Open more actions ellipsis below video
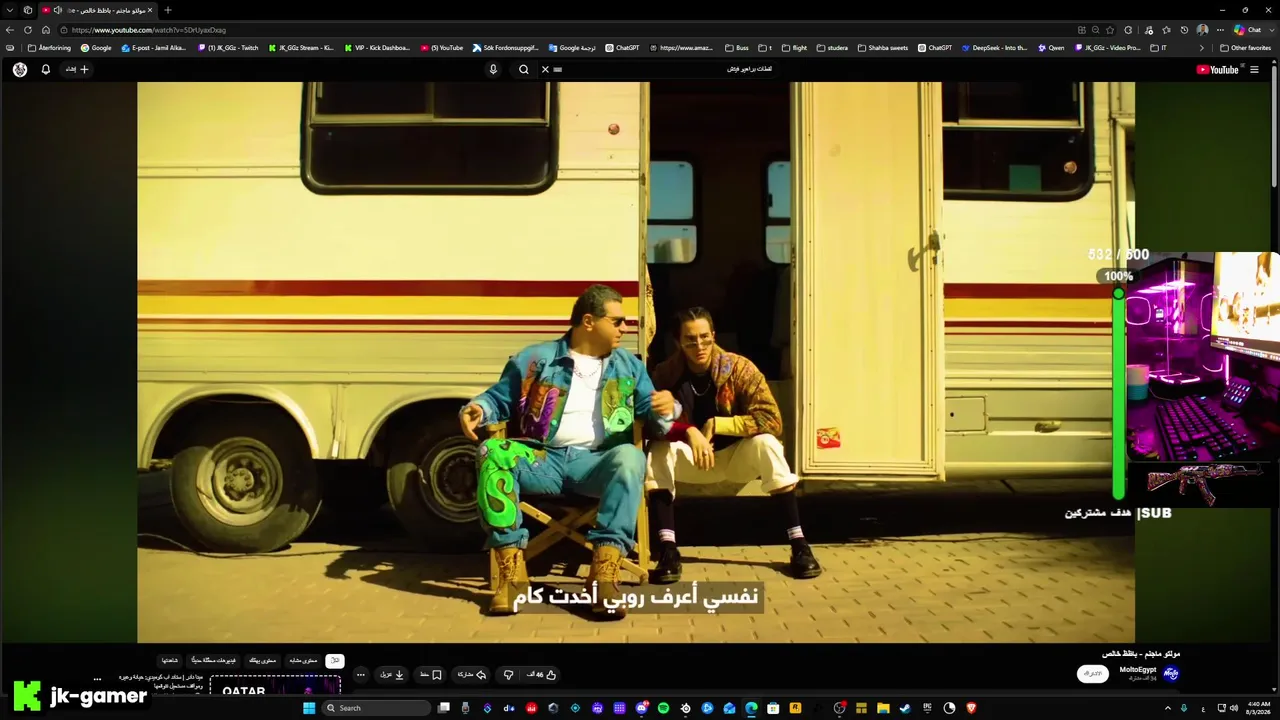The image size is (1280, 720). 361,675
